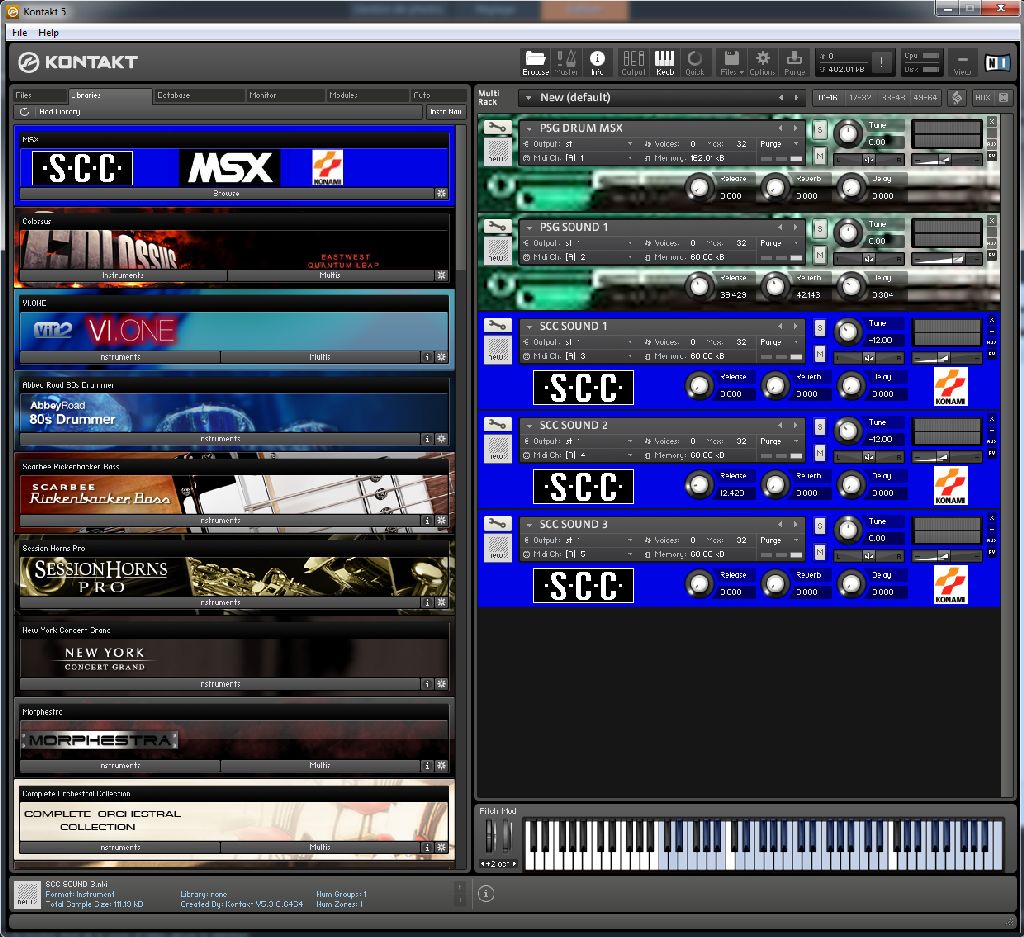The height and width of the screenshot is (937, 1024).
Task: Expand the SCC SOUND 2 instrument name menu
Action: coord(528,426)
